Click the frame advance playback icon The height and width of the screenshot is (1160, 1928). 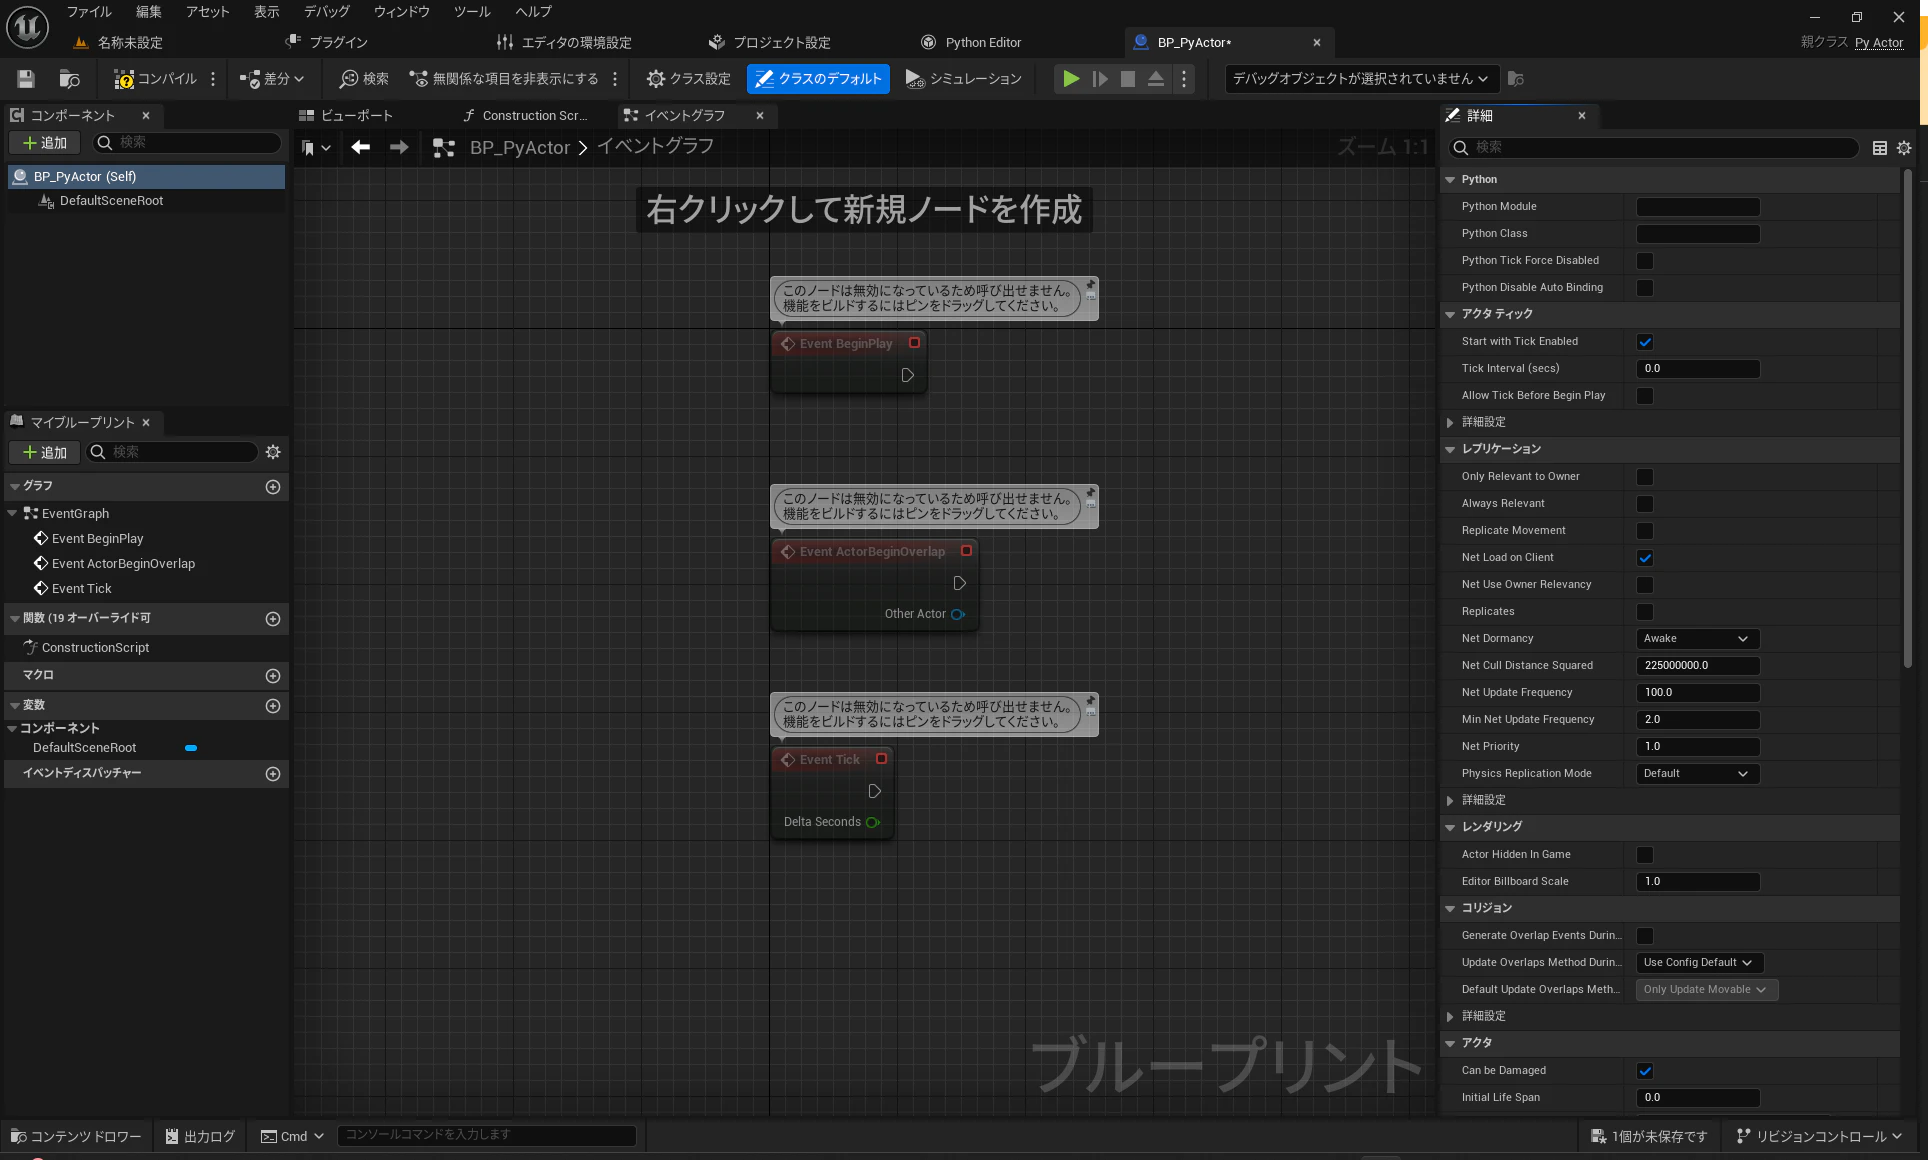tap(1100, 79)
